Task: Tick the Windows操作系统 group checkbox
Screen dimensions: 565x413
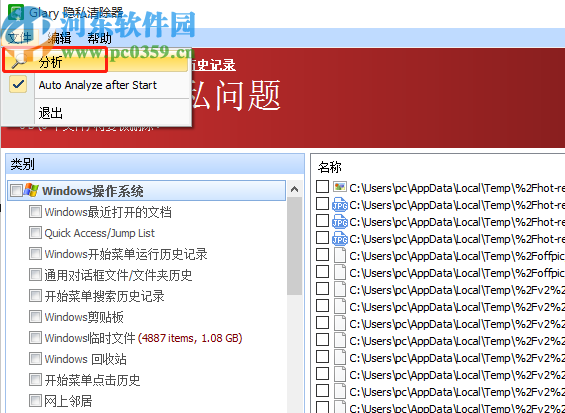Action: [17, 190]
